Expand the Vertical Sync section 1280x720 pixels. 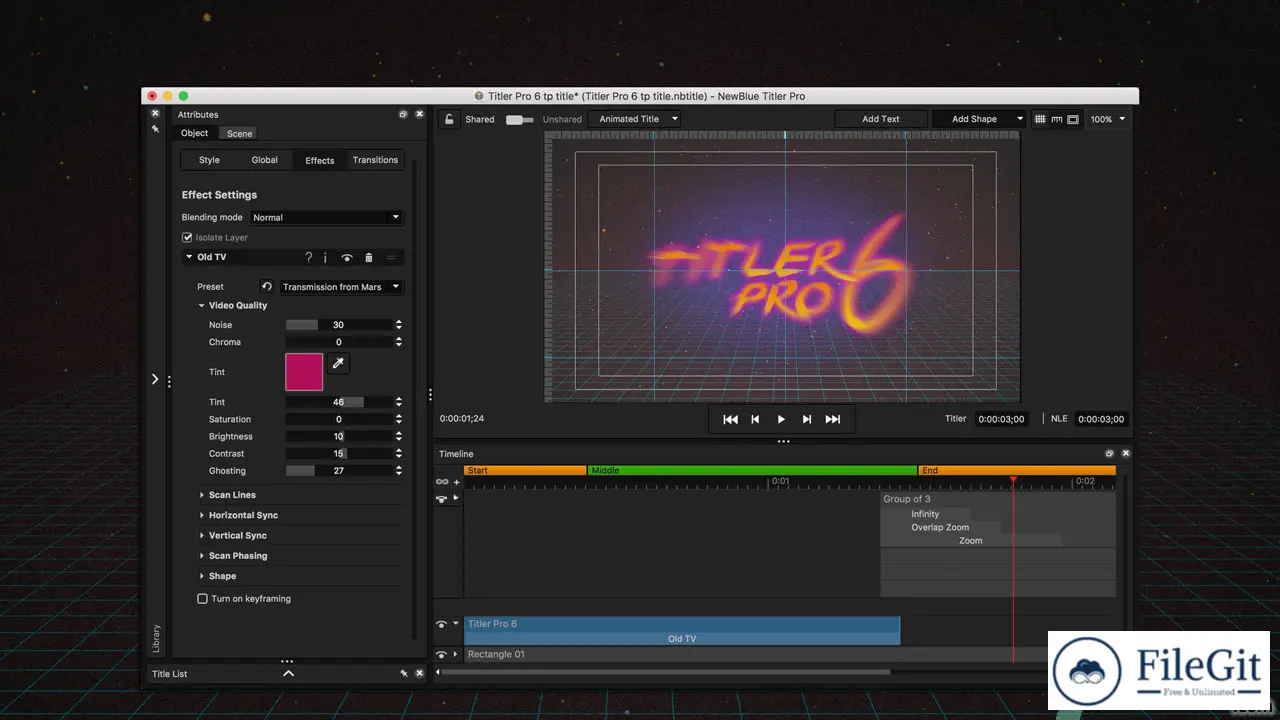[x=201, y=536]
